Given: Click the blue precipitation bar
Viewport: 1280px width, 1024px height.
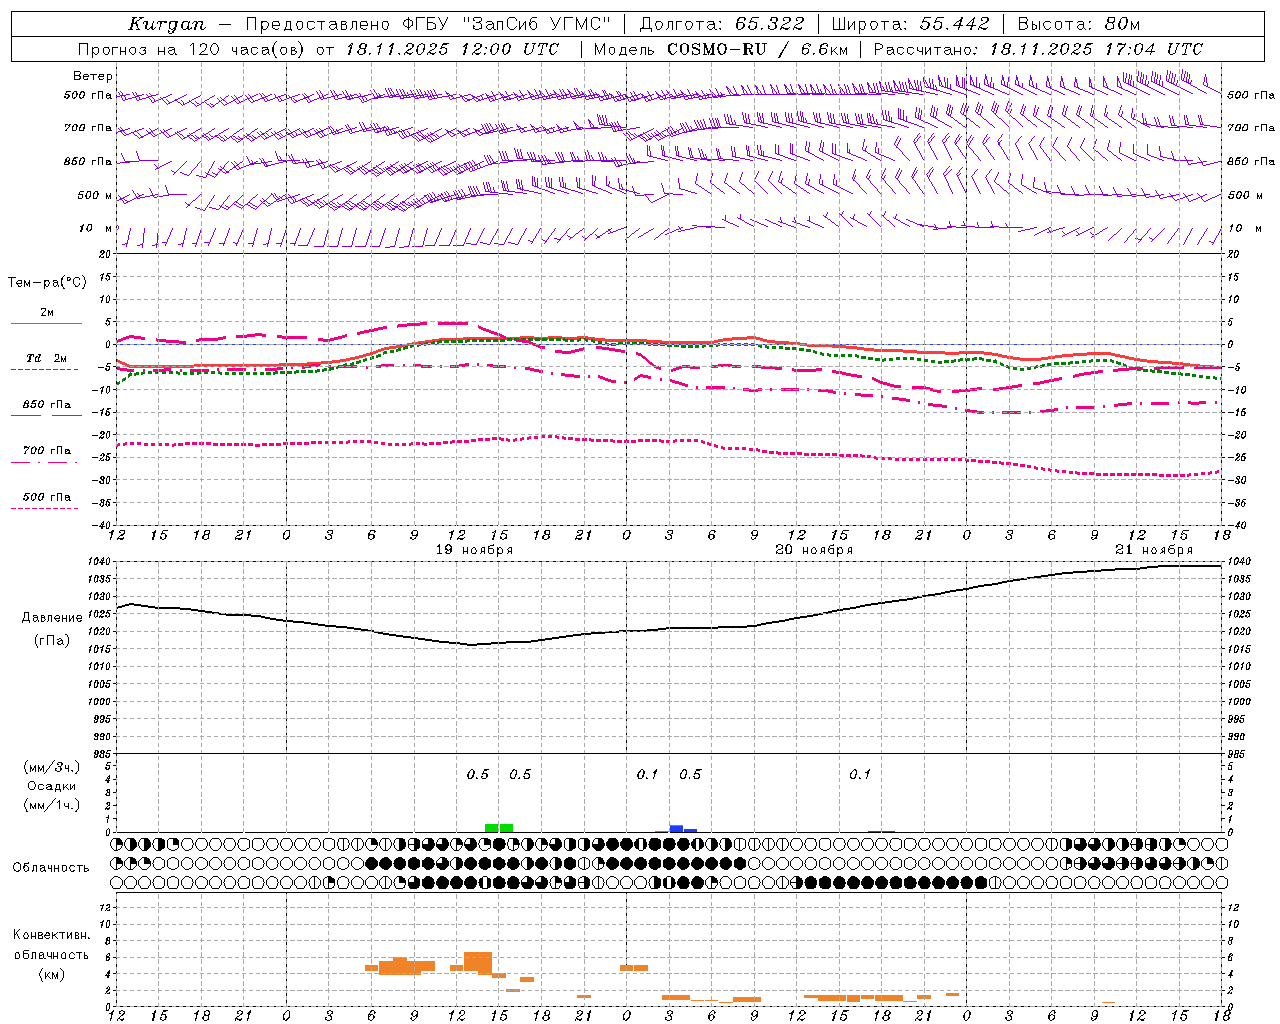Looking at the screenshot, I should (x=677, y=828).
